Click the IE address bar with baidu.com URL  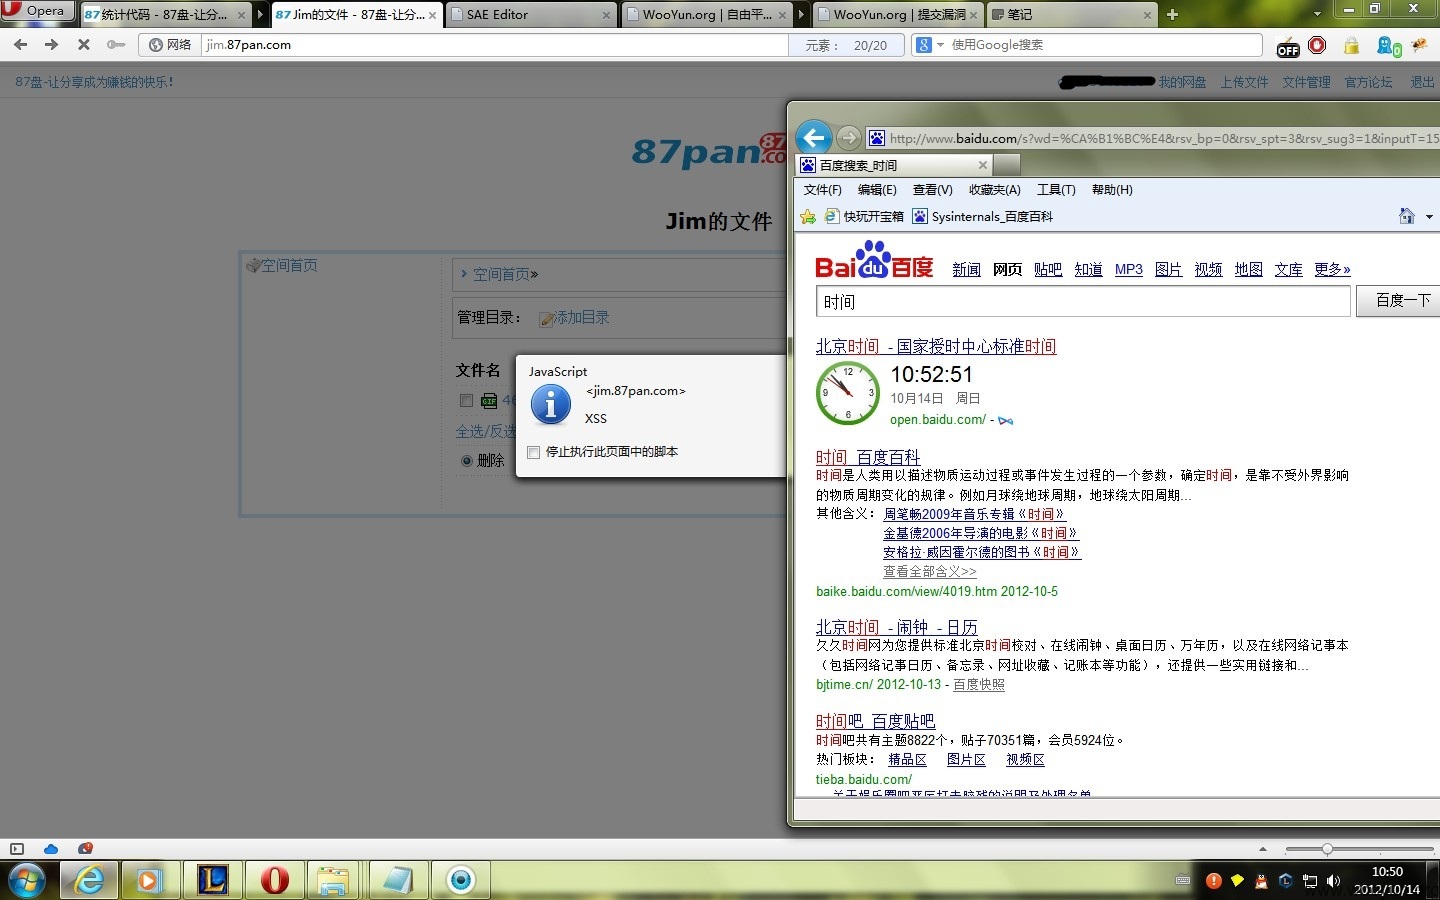click(1153, 138)
